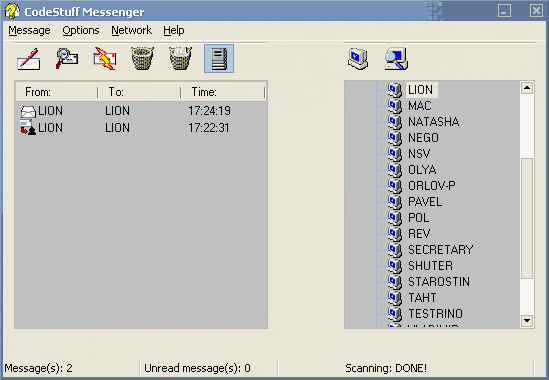The image size is (549, 380).
Task: Click the lightning bolt quick message icon
Action: (104, 58)
